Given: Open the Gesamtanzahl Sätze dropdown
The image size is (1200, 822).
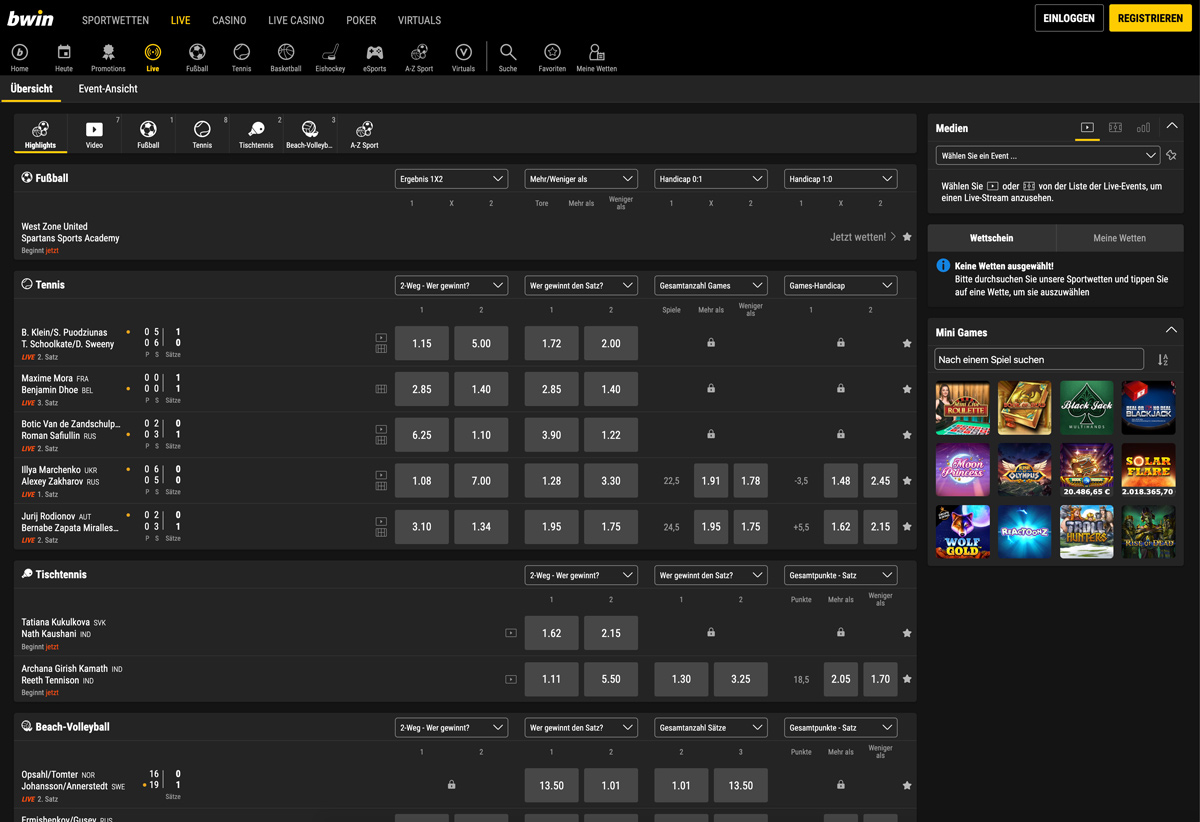Looking at the screenshot, I should click(711, 727).
